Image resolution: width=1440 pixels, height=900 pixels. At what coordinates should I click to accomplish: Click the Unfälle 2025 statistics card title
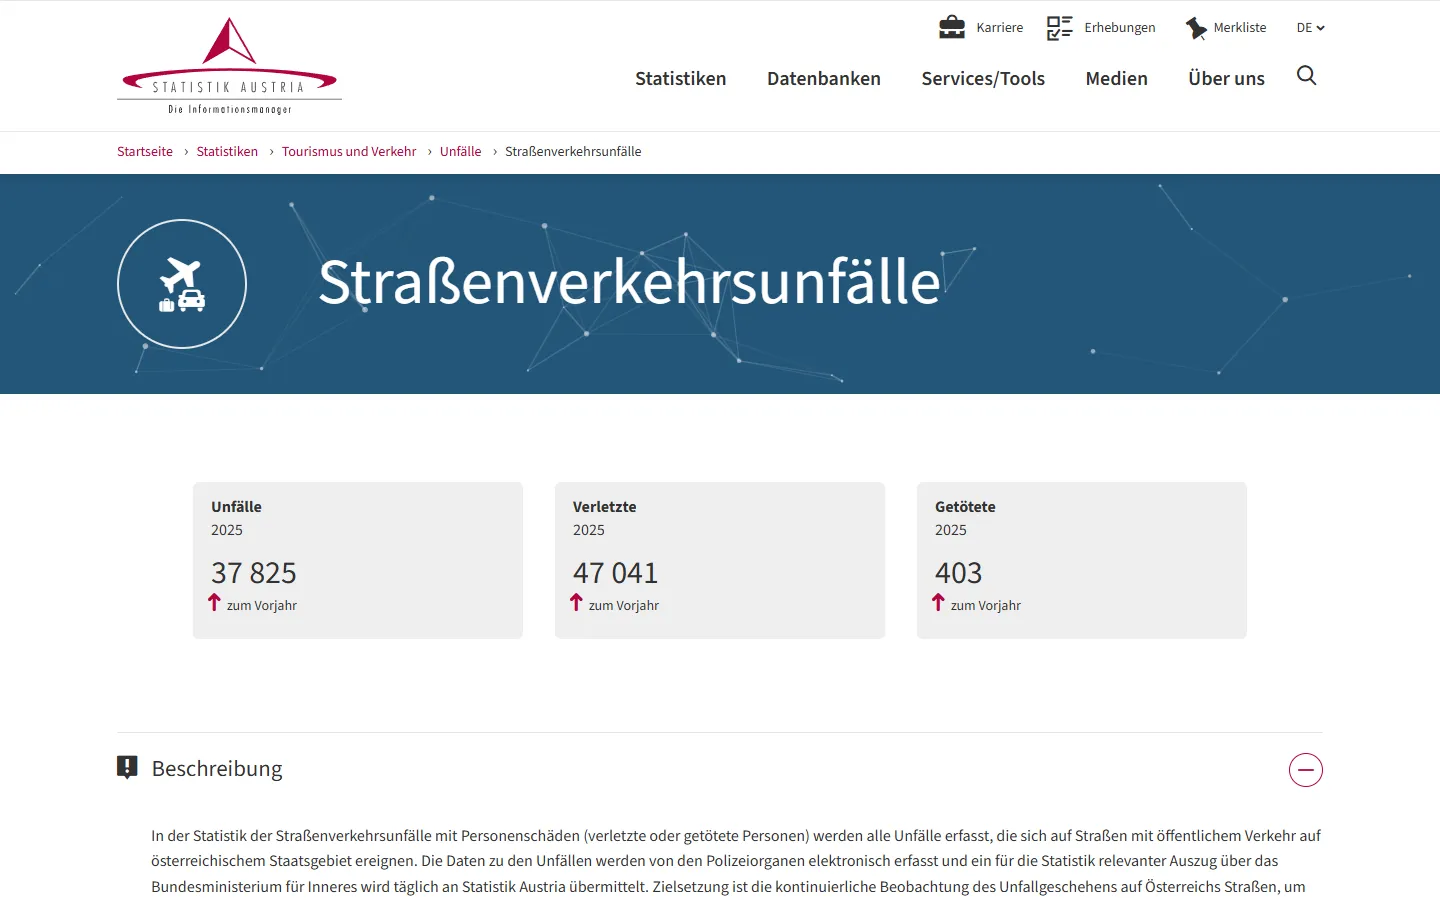[236, 507]
